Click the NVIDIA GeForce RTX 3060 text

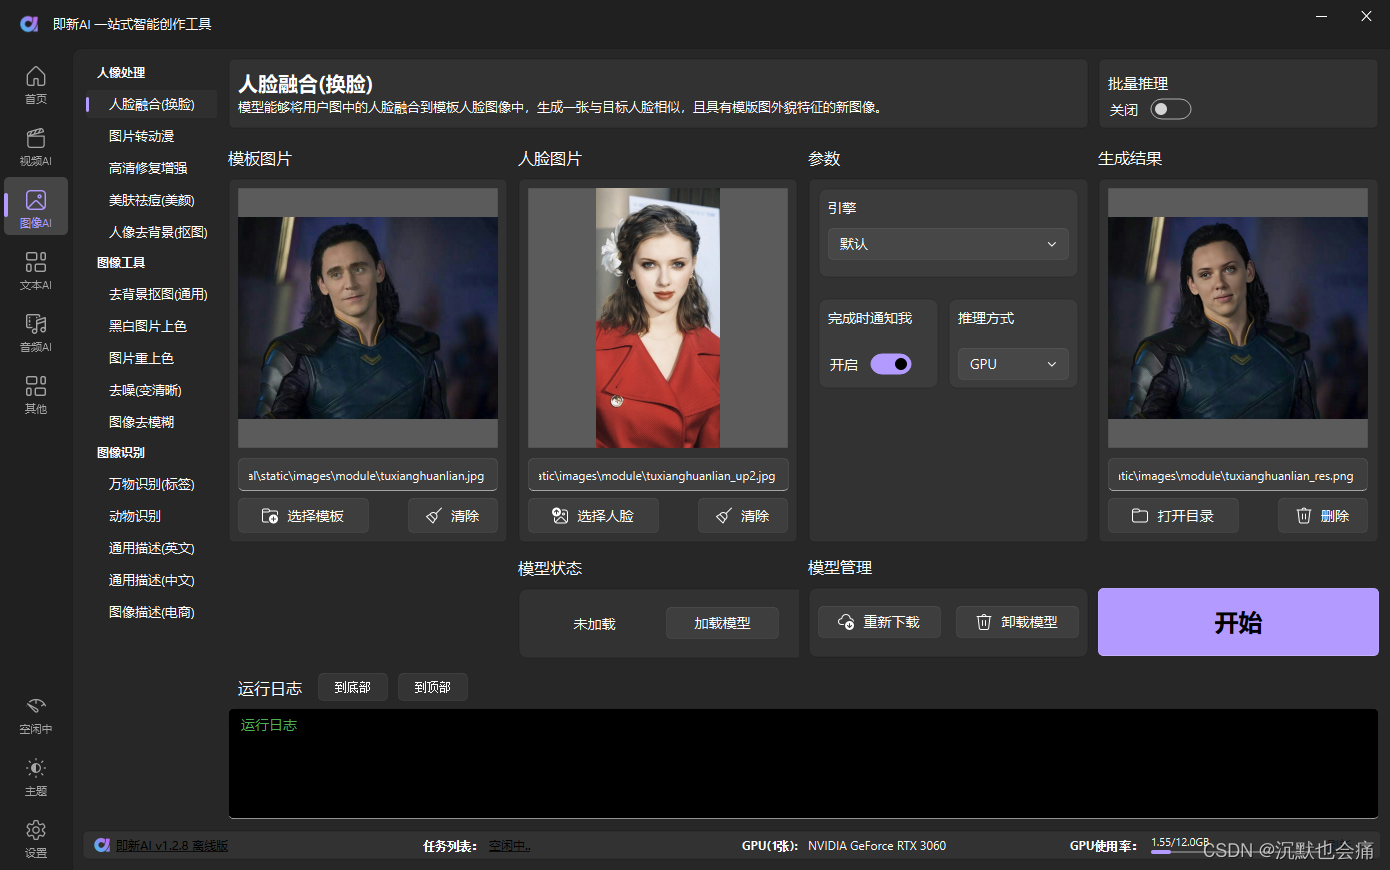pos(877,846)
